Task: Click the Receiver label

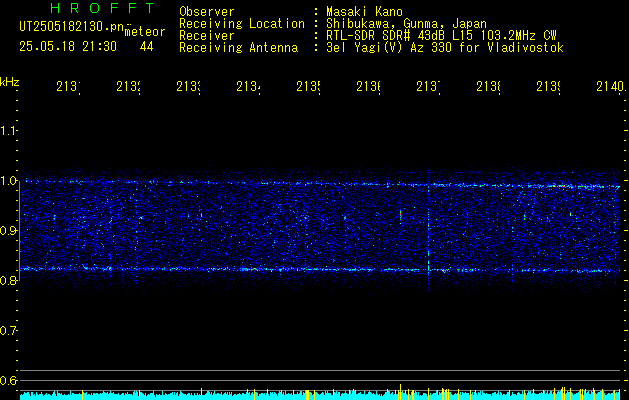Action: [207, 36]
